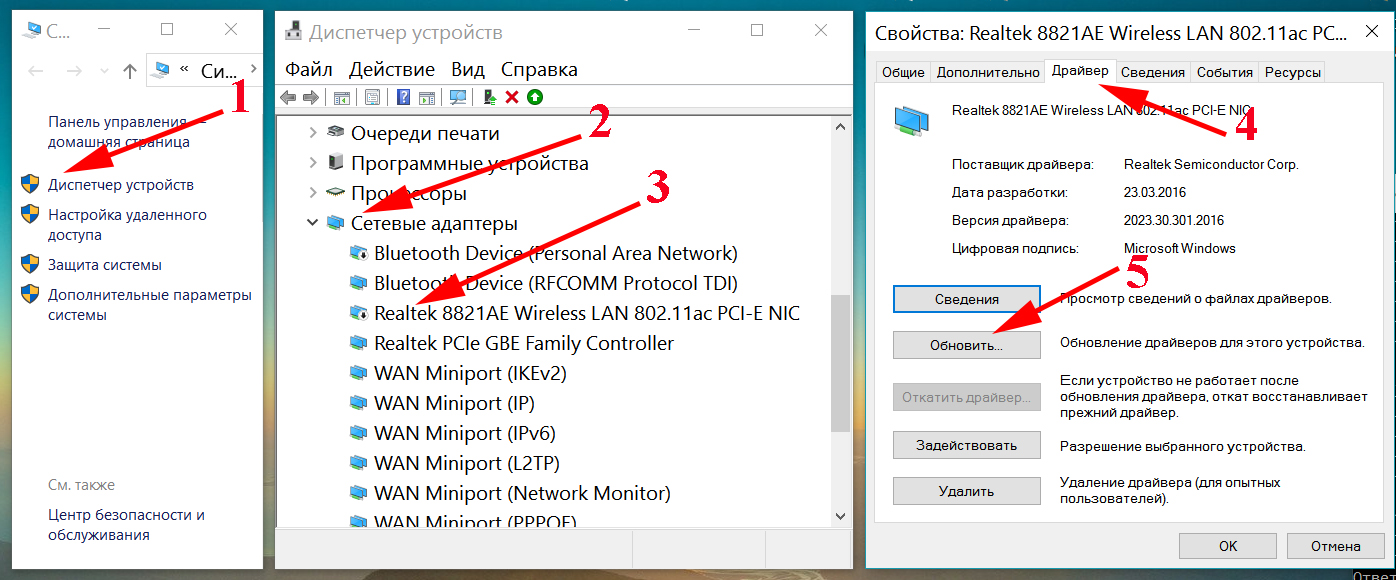The width and height of the screenshot is (1396, 580).
Task: Open the Настройка удаленного доступа link
Action: (127, 225)
